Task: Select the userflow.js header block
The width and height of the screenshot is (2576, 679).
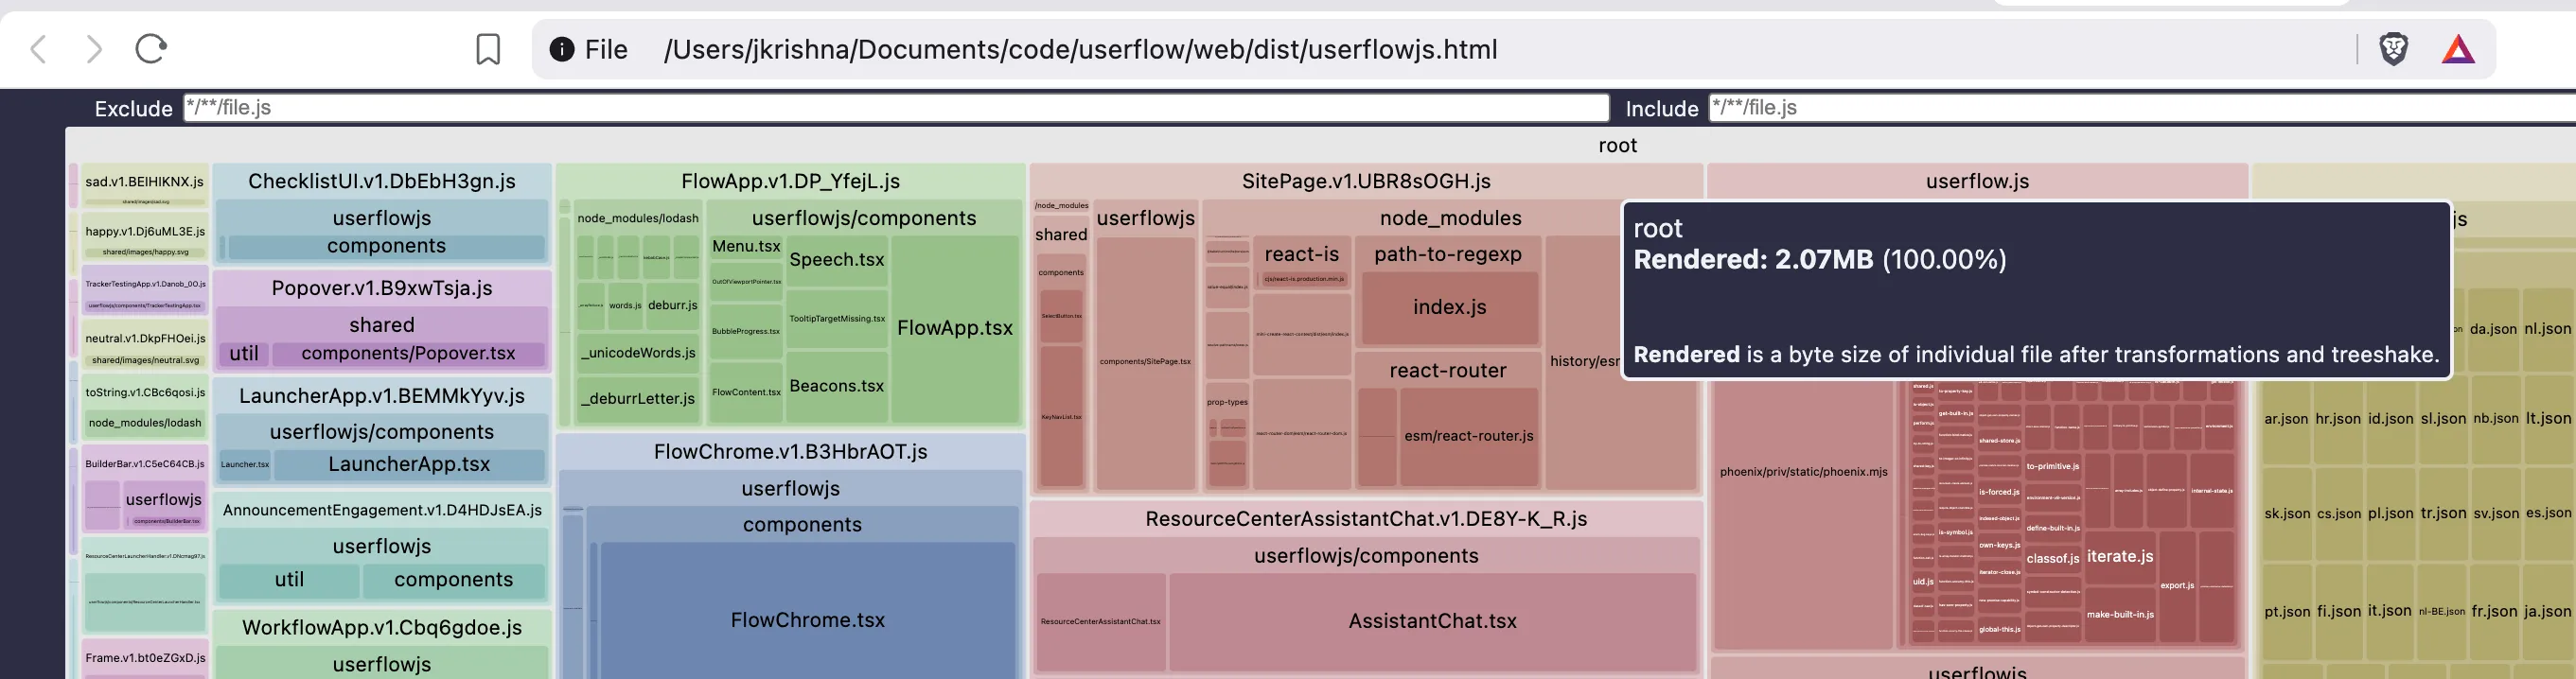Action: click(1977, 181)
